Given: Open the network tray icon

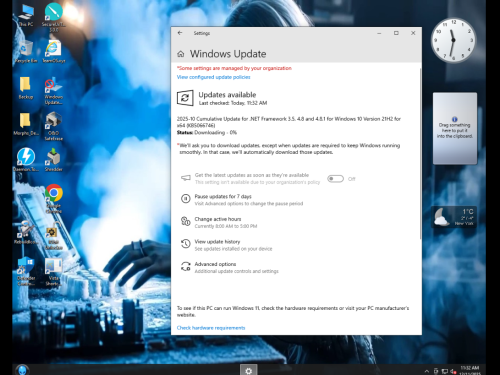Looking at the screenshot, I should [x=444, y=371].
